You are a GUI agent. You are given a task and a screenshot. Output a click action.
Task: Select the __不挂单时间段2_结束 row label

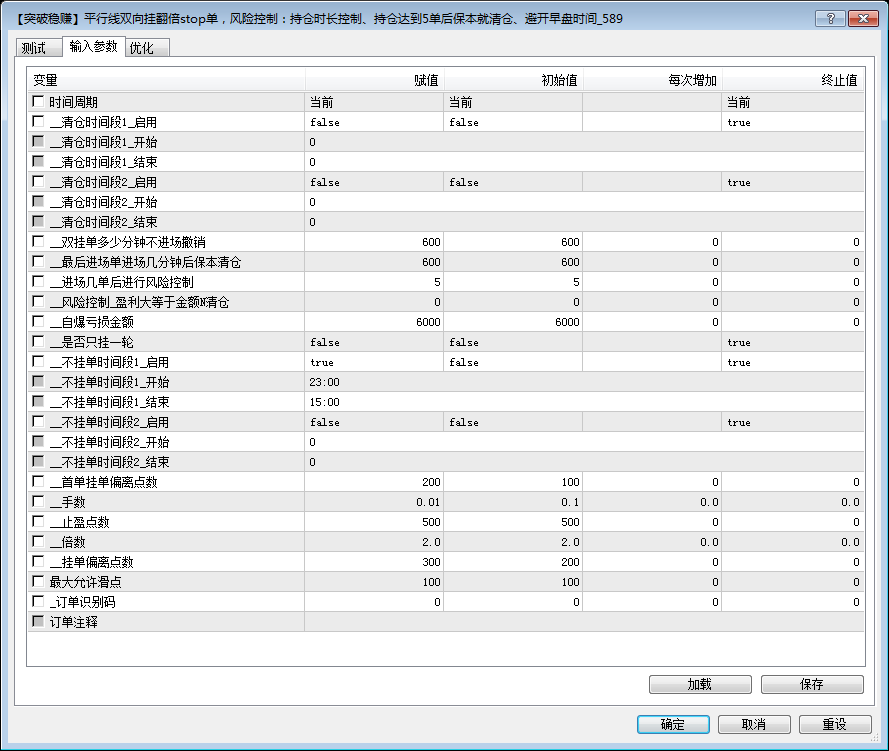[109, 462]
